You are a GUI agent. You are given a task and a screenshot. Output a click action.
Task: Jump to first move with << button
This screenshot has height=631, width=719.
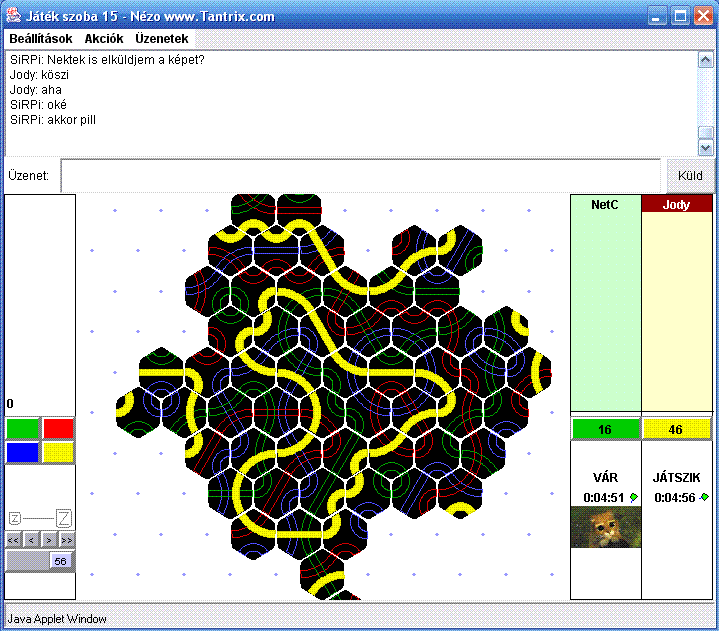pos(14,540)
